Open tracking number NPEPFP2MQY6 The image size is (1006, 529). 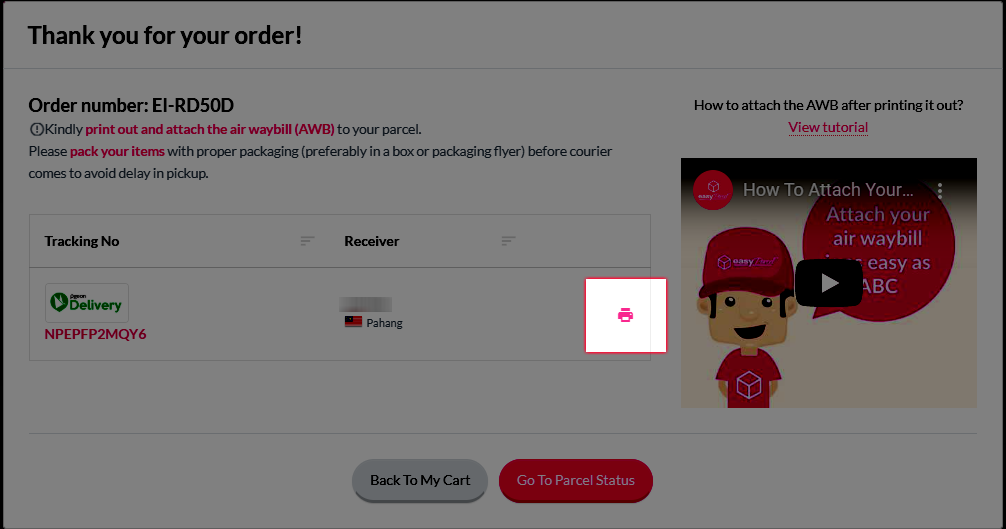[95, 334]
